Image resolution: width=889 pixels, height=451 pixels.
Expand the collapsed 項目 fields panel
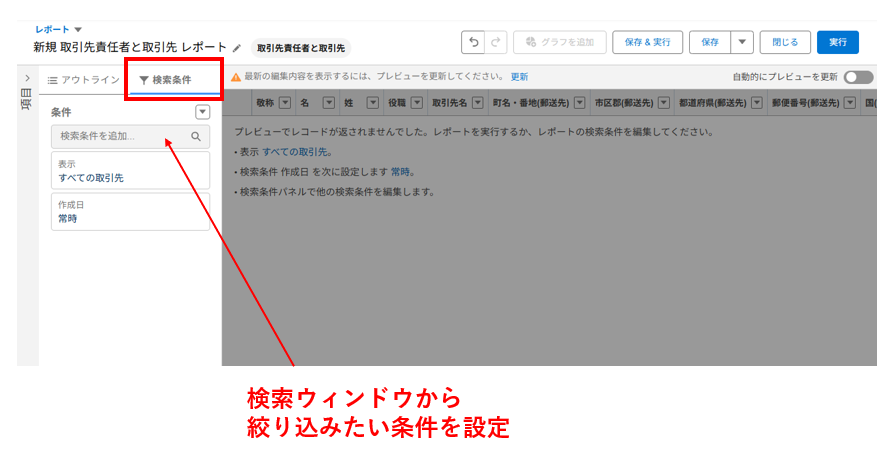tap(27, 78)
